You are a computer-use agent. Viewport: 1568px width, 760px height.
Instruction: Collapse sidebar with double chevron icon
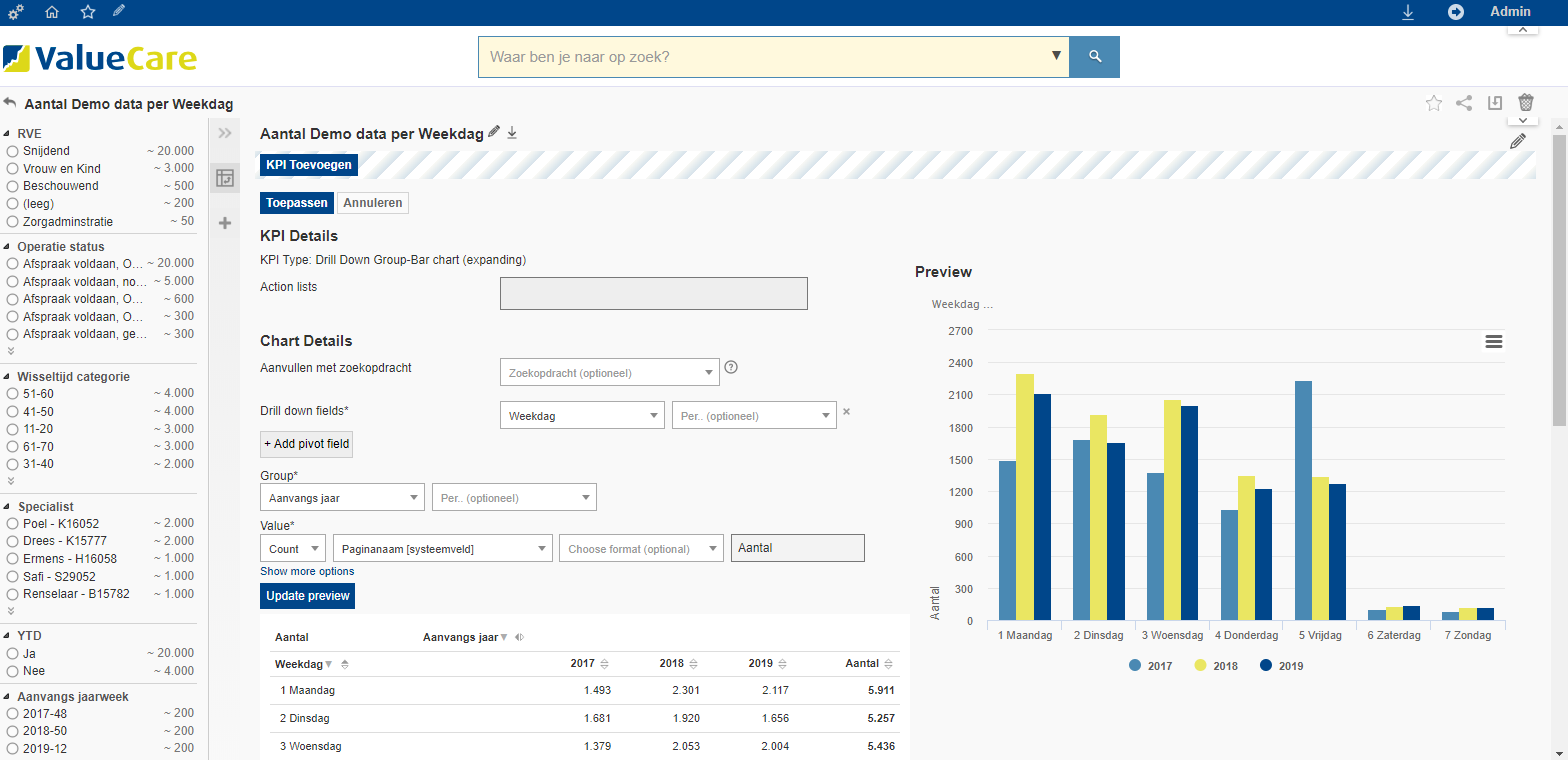225,133
